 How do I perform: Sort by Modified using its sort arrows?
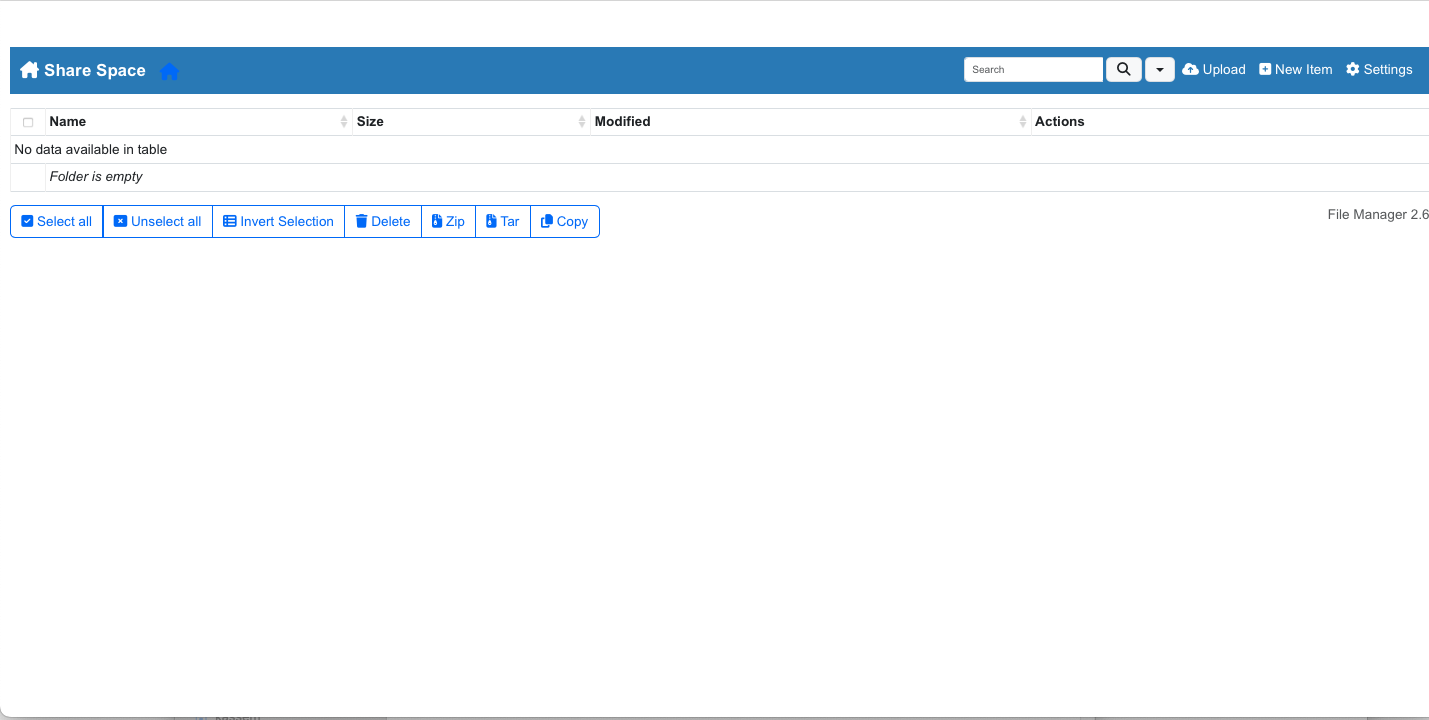(1022, 120)
